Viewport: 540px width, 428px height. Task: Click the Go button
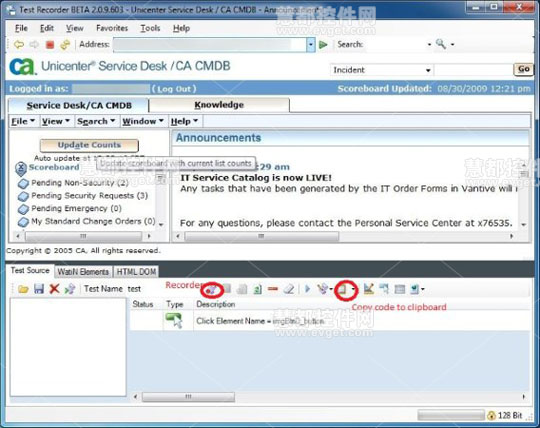(523, 69)
